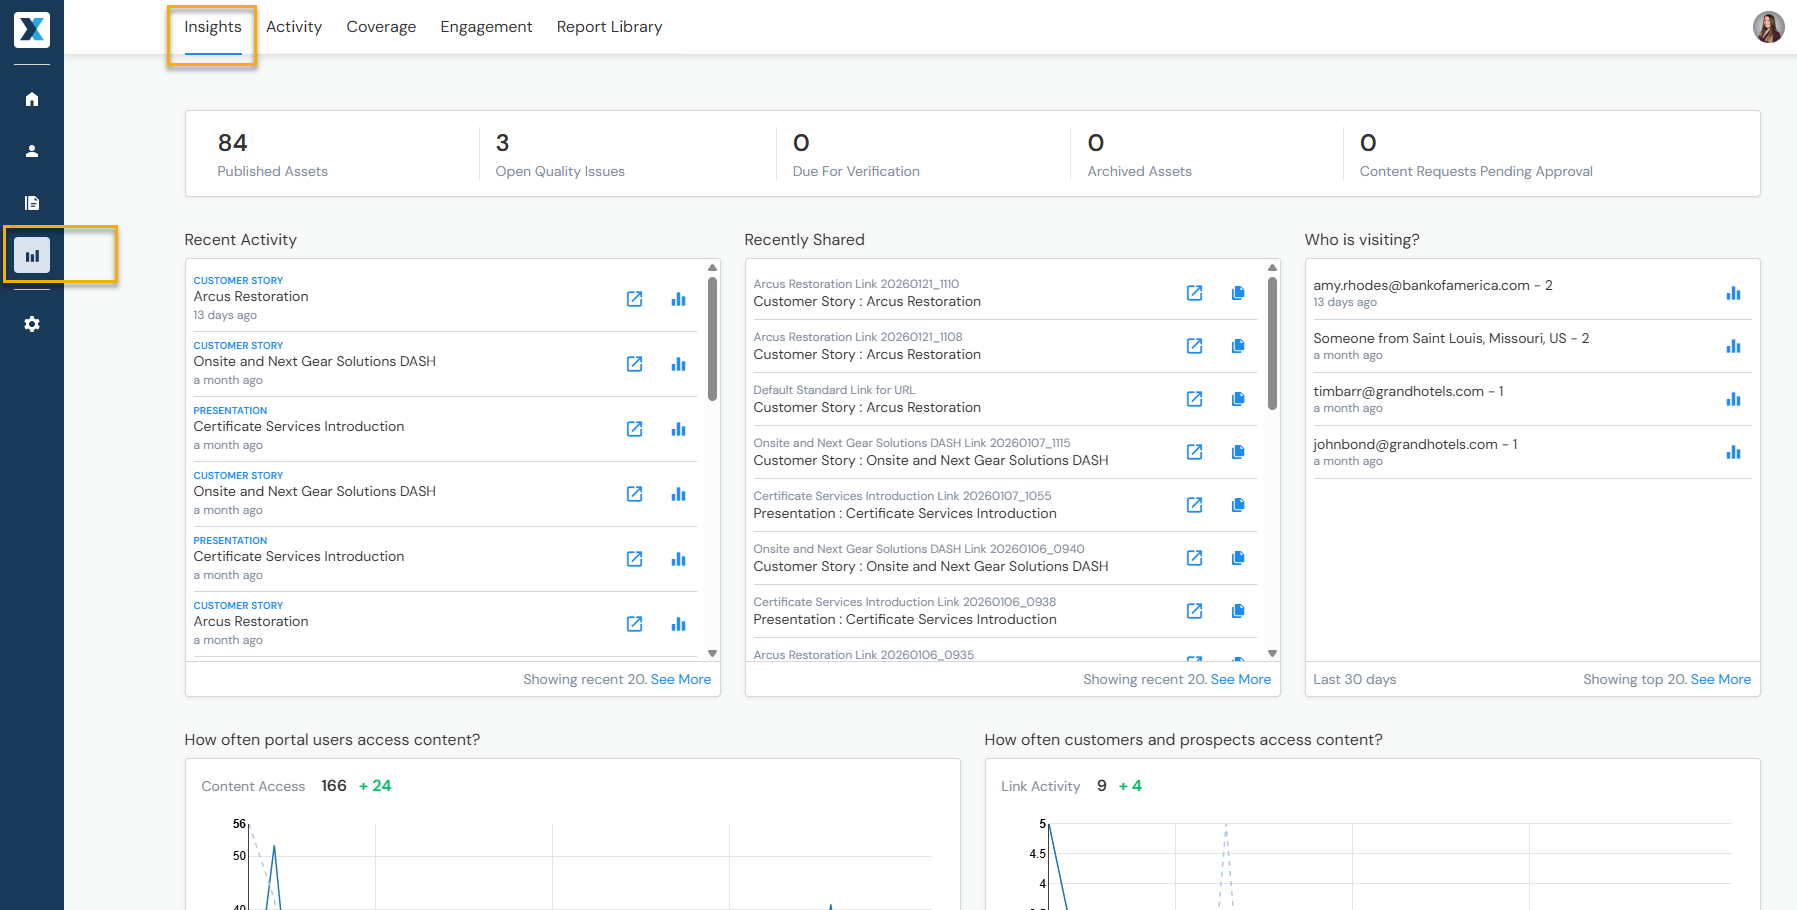This screenshot has height=910, width=1797.
Task: View analytics for first Certificate Services Introduction
Action: coord(678,429)
